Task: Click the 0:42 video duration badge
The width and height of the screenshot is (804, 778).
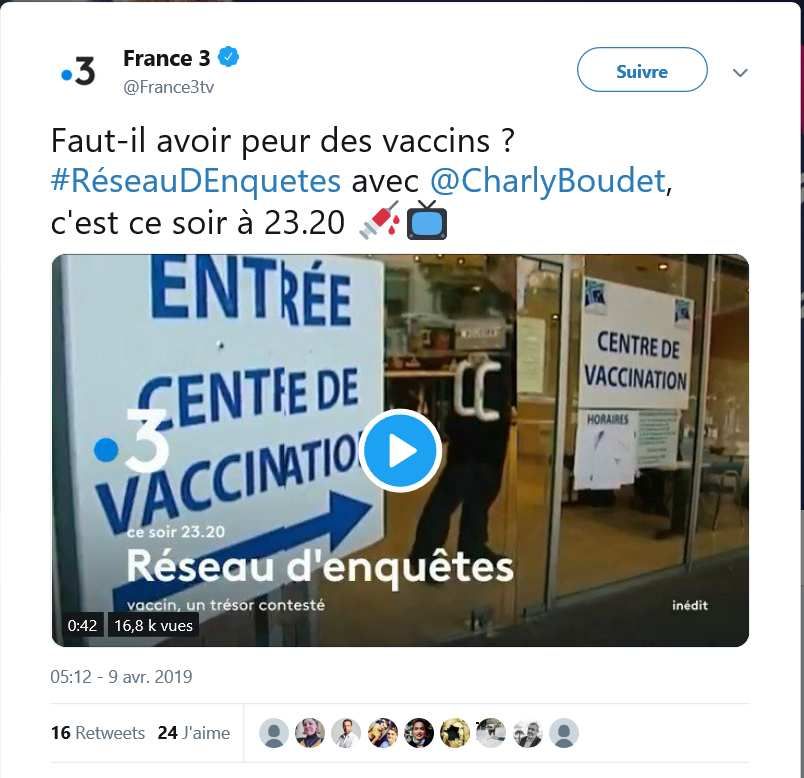Action: pyautogui.click(x=82, y=625)
